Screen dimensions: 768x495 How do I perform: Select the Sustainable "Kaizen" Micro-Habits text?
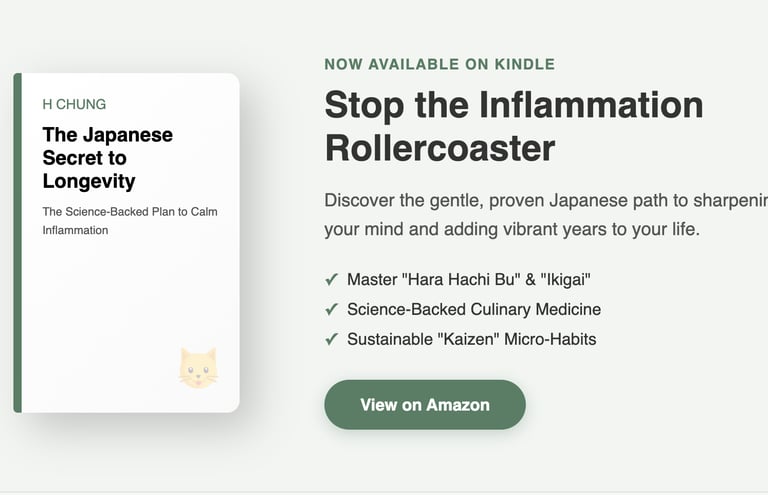(471, 340)
